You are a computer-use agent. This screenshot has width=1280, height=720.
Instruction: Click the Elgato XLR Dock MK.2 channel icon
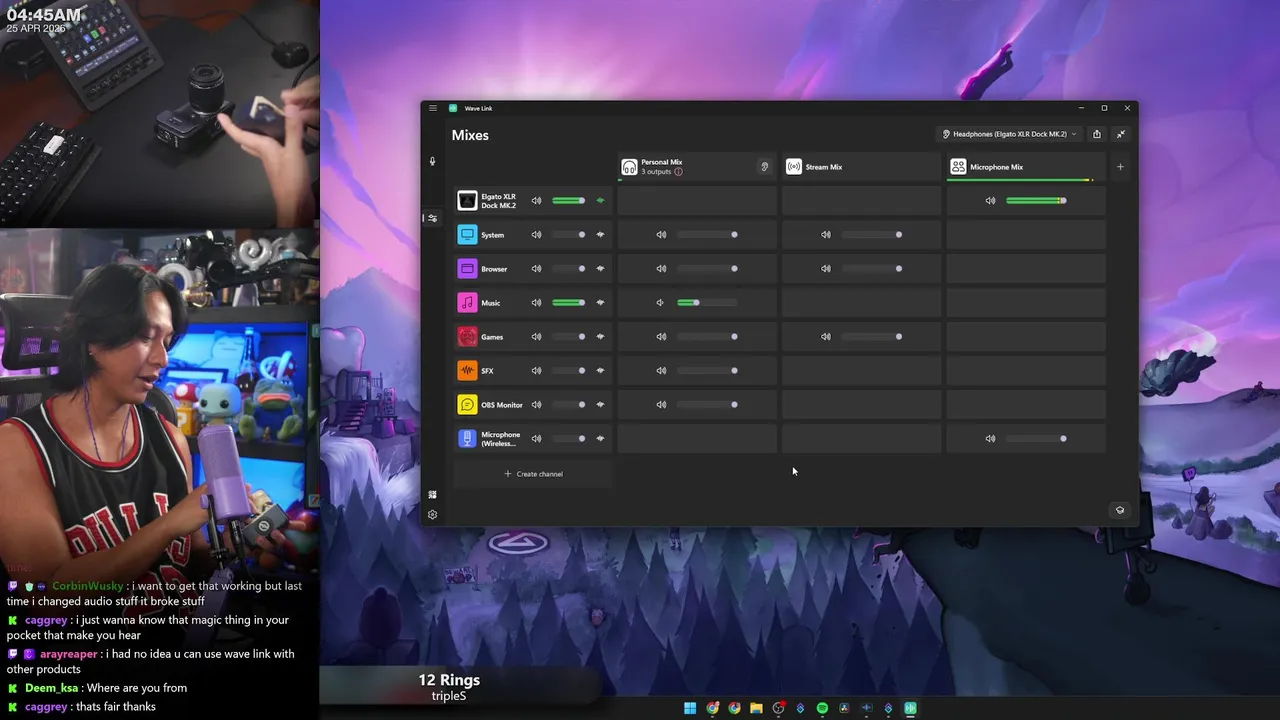(467, 201)
